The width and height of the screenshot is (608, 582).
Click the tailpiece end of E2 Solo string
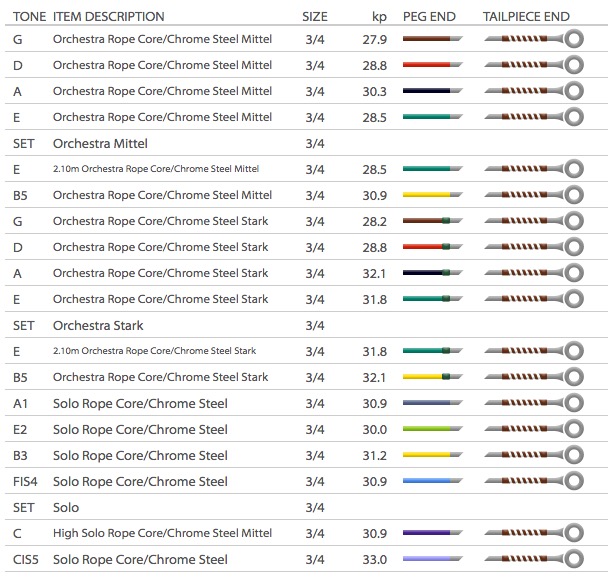[x=534, y=429]
